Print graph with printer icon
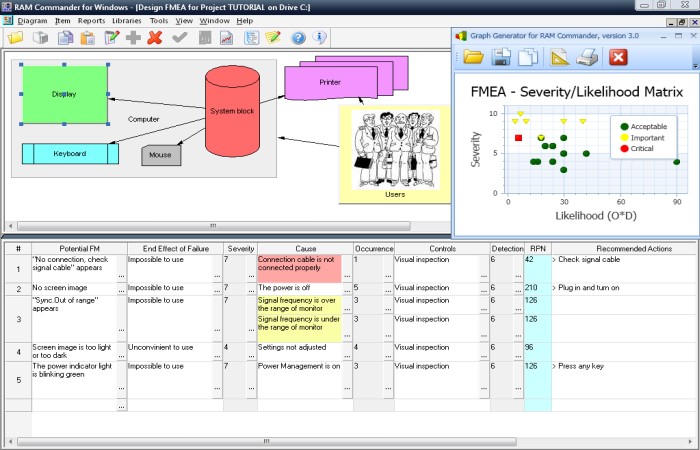 pyautogui.click(x=587, y=57)
